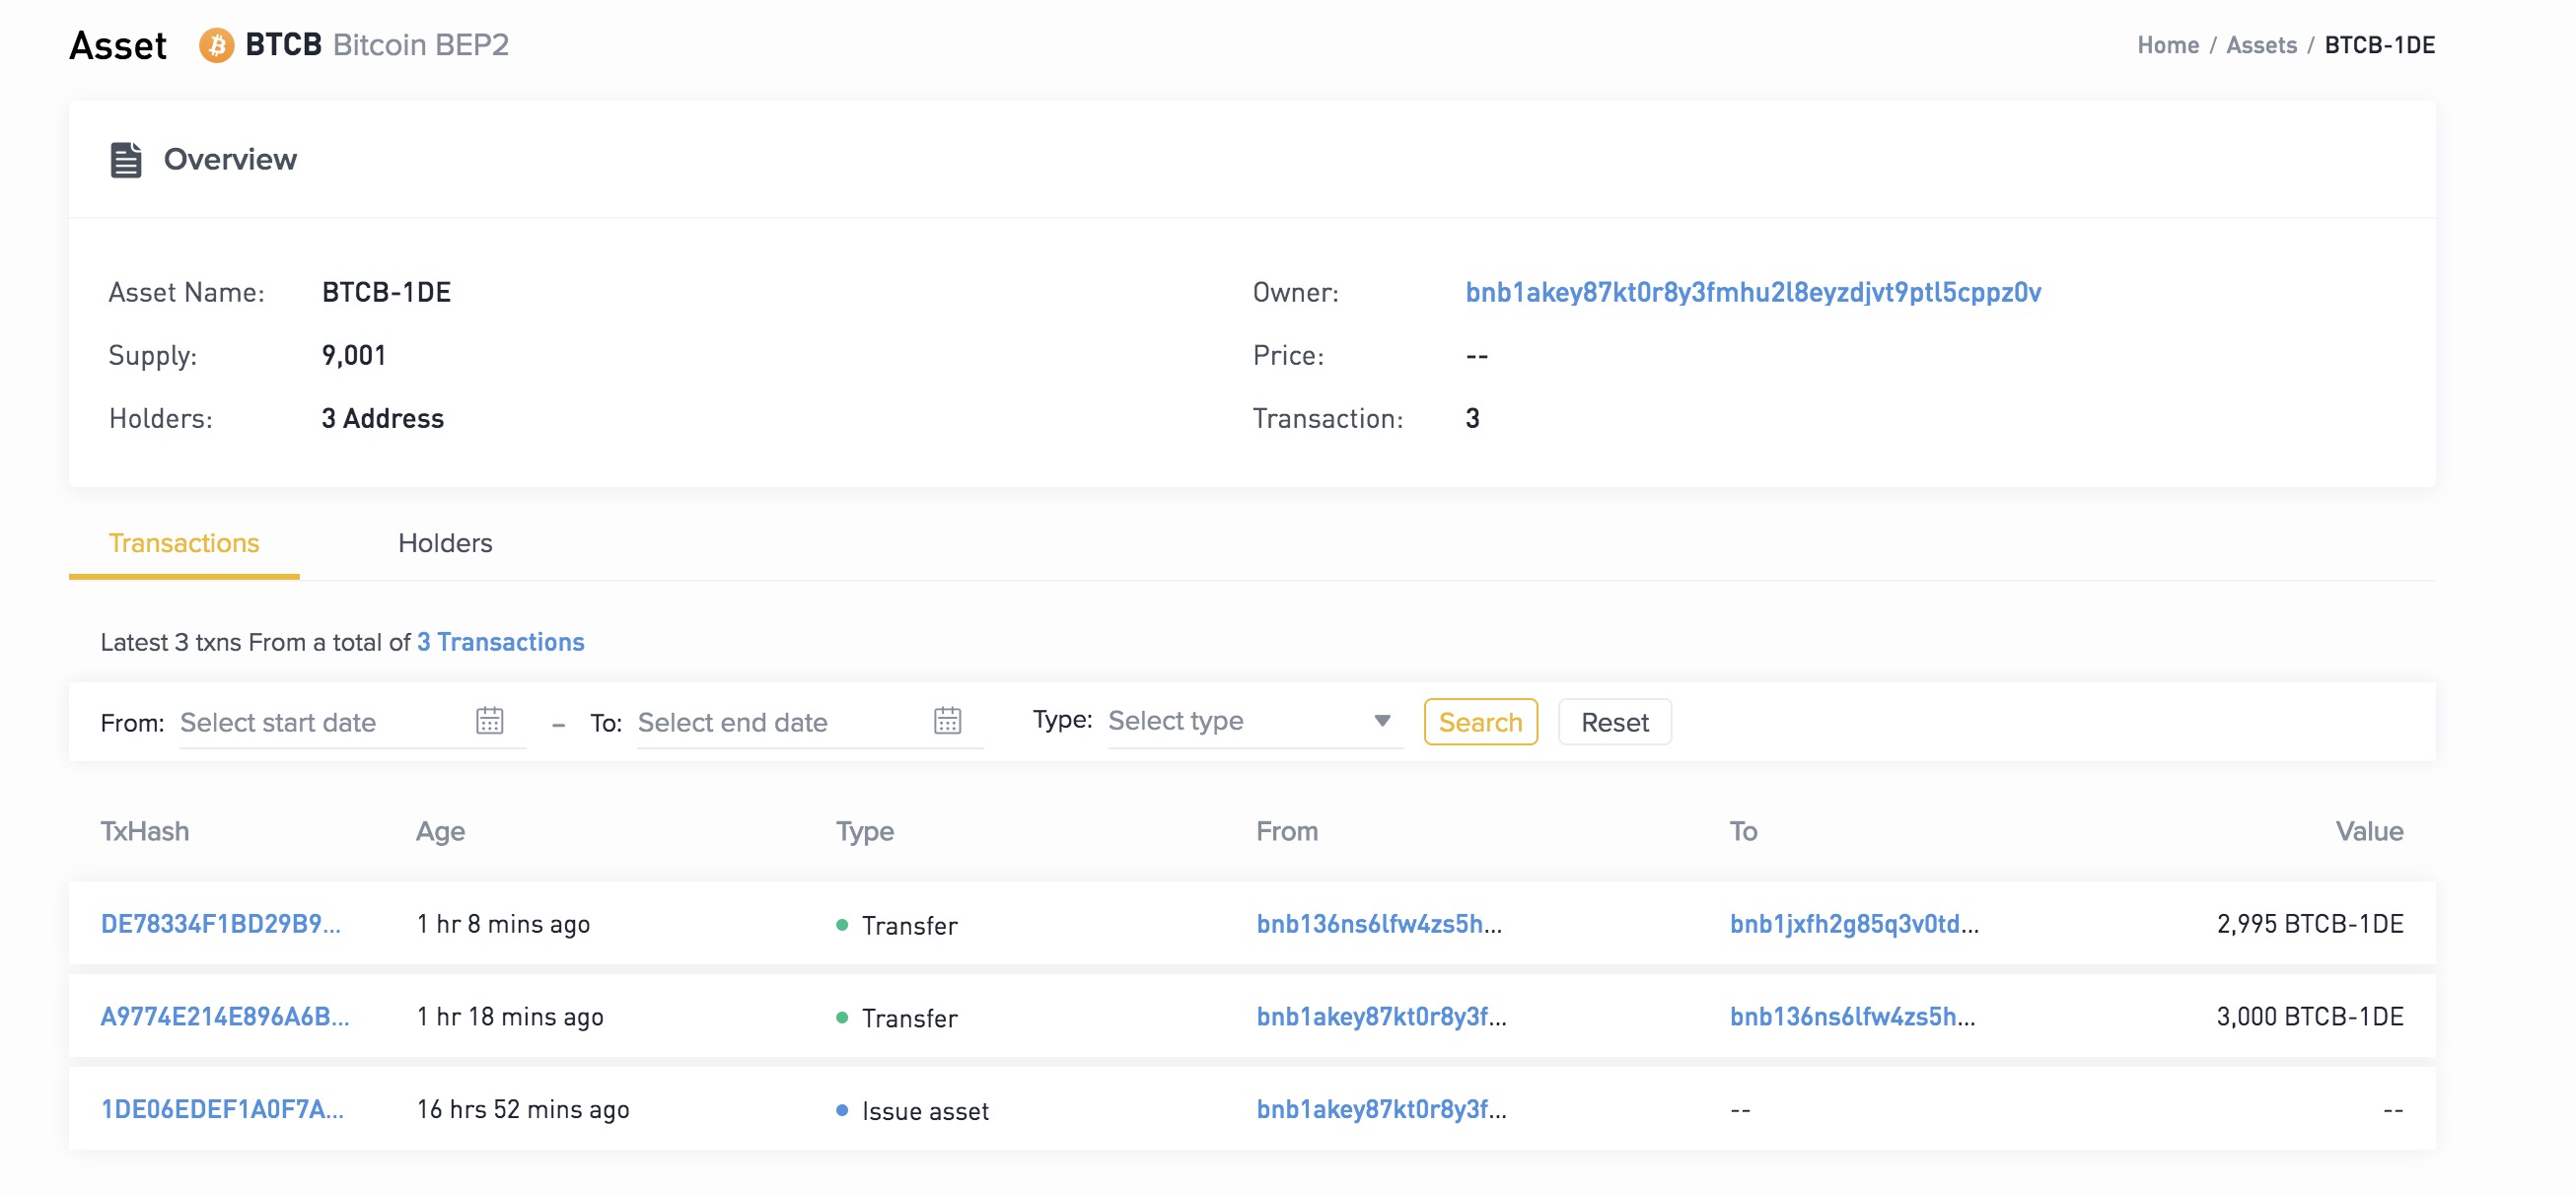Image resolution: width=2576 pixels, height=1195 pixels.
Task: Expand the Select type dropdown arrow
Action: (1382, 720)
